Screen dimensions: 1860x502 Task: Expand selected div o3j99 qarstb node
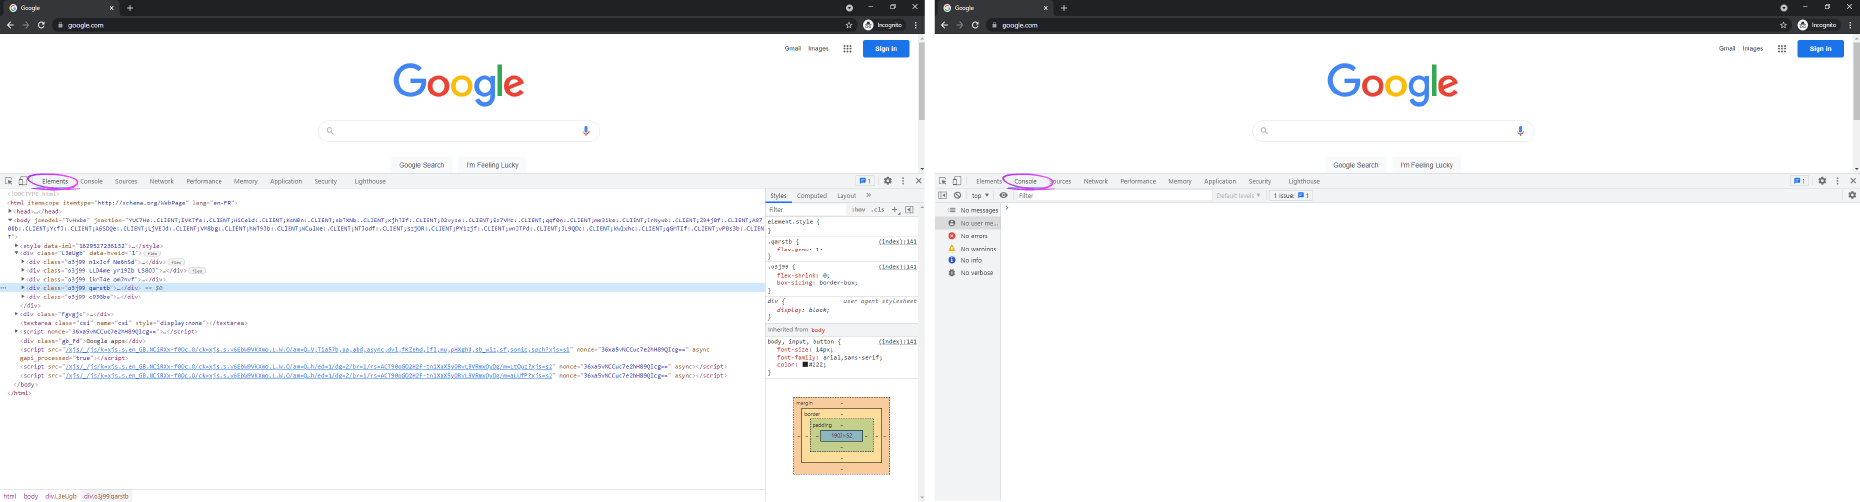(23, 288)
